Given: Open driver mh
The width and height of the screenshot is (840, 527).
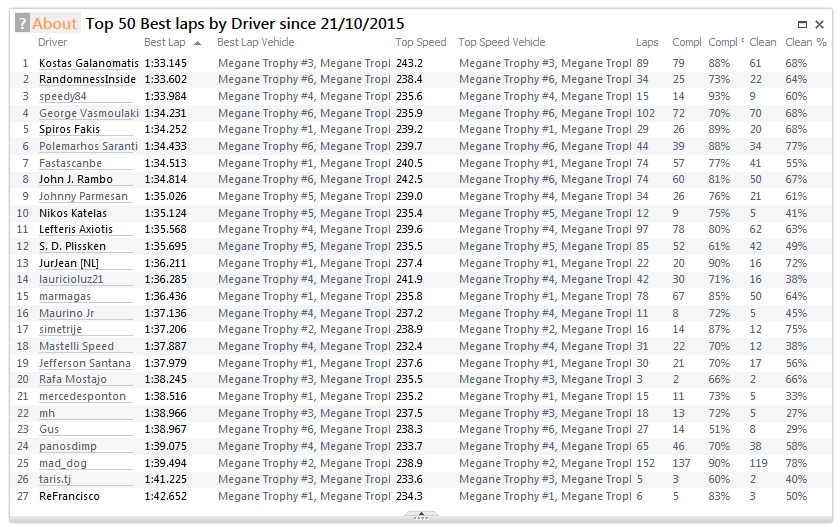Looking at the screenshot, I should pos(47,413).
